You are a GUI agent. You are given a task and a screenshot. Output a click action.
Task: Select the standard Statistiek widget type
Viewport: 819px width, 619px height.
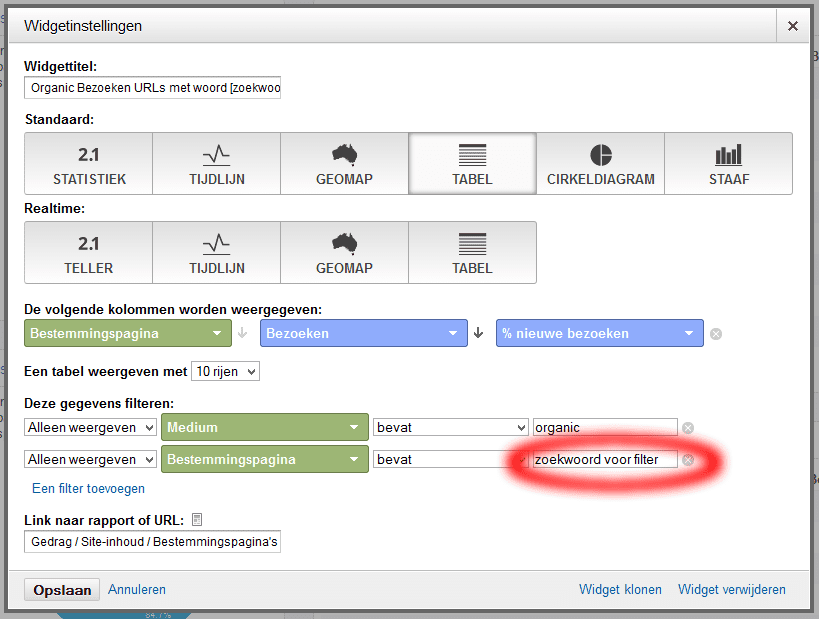(x=89, y=163)
